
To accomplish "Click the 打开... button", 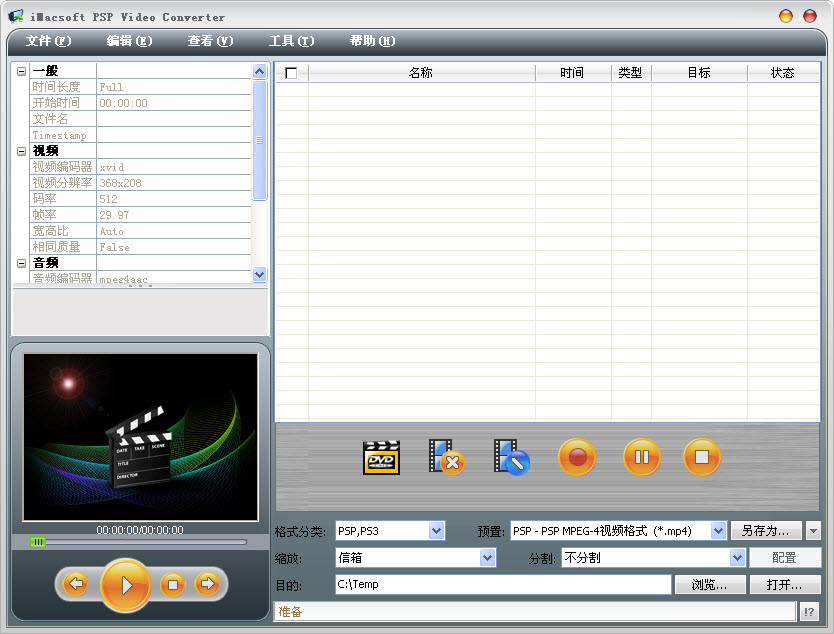I will (785, 585).
